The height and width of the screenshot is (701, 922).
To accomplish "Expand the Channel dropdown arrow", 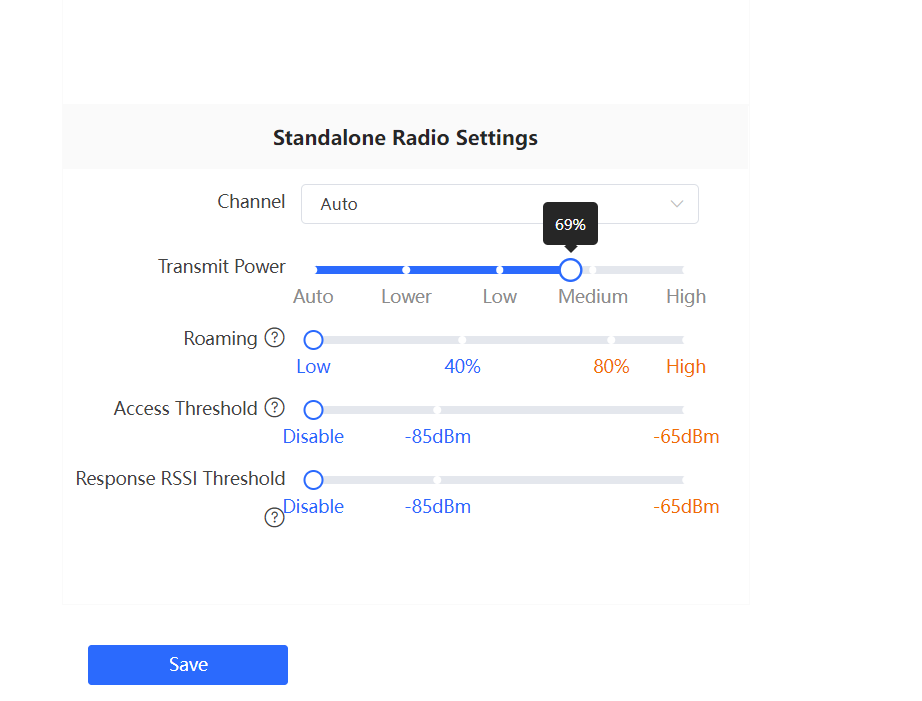I will tap(677, 204).
